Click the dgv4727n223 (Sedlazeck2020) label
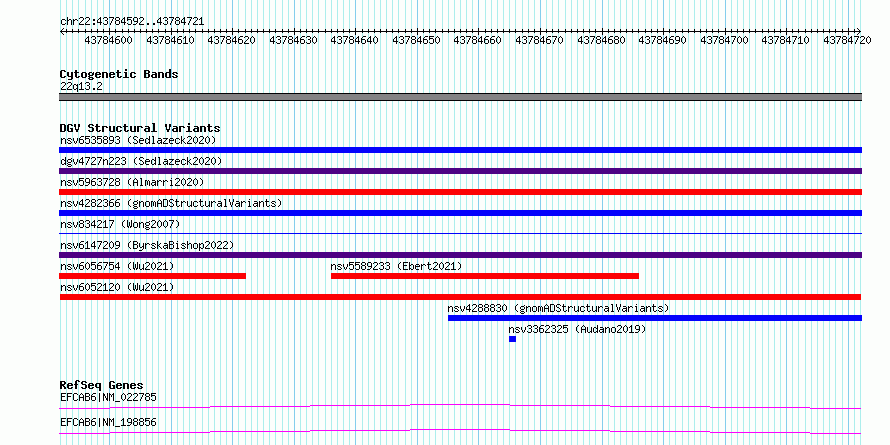 tap(141, 161)
